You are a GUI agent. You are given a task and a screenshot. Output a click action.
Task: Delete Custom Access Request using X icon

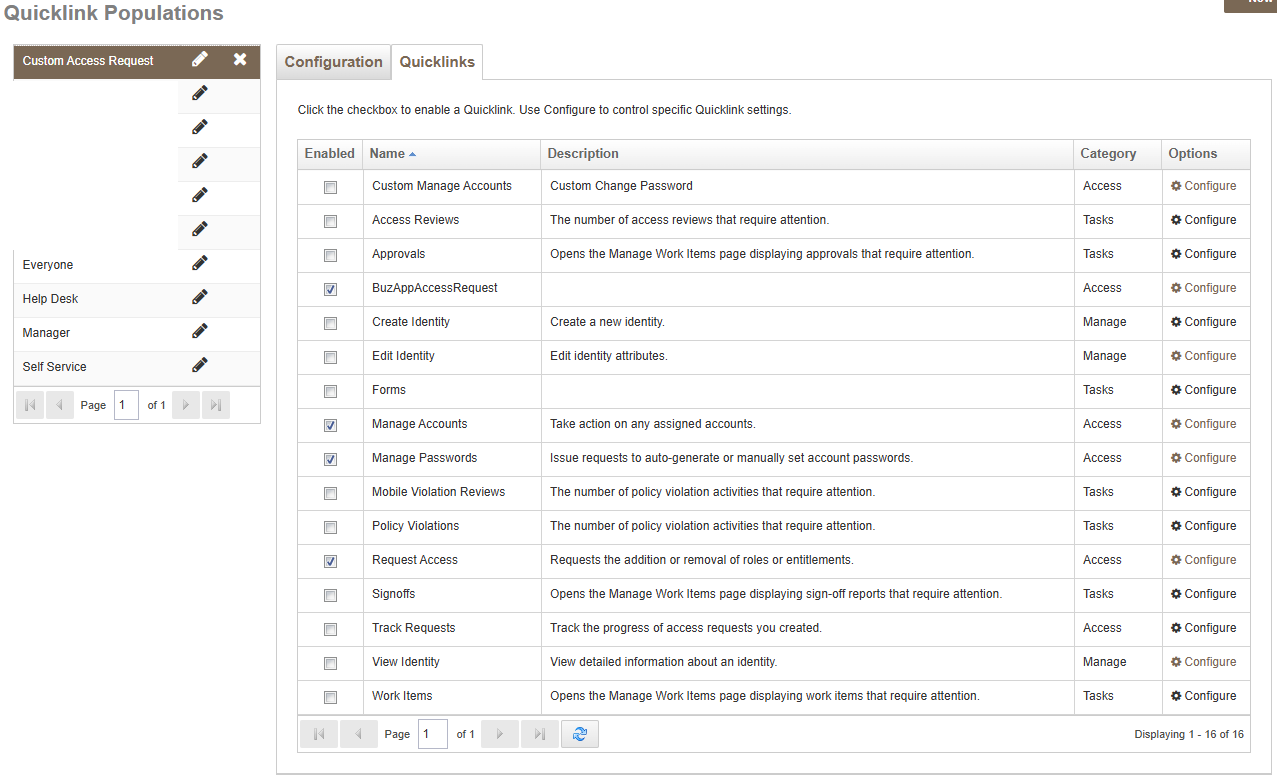[240, 60]
